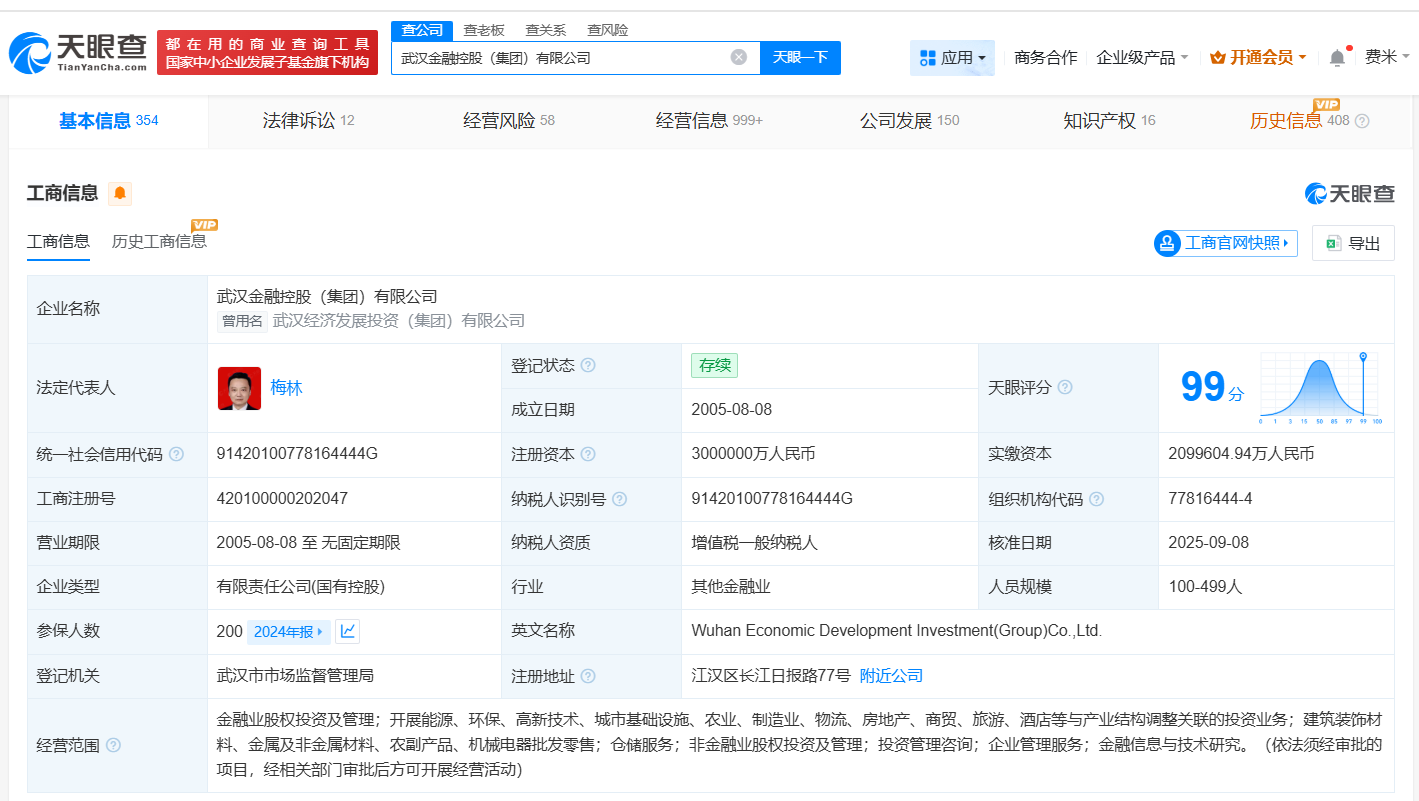Click the legal representative's photo thumbnail

tap(239, 387)
